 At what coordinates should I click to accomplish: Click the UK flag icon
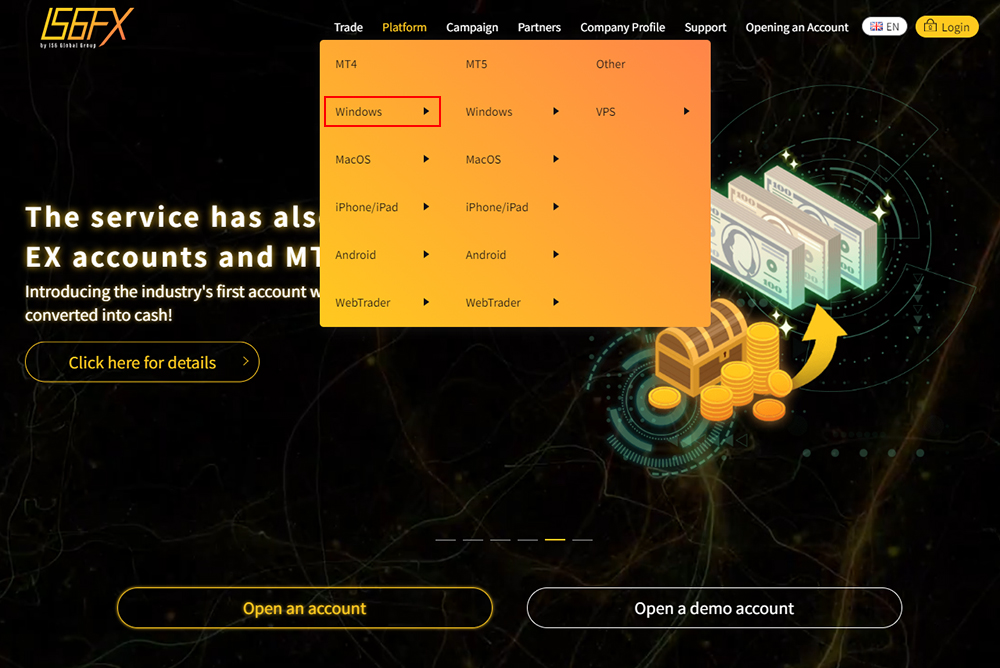coord(876,27)
